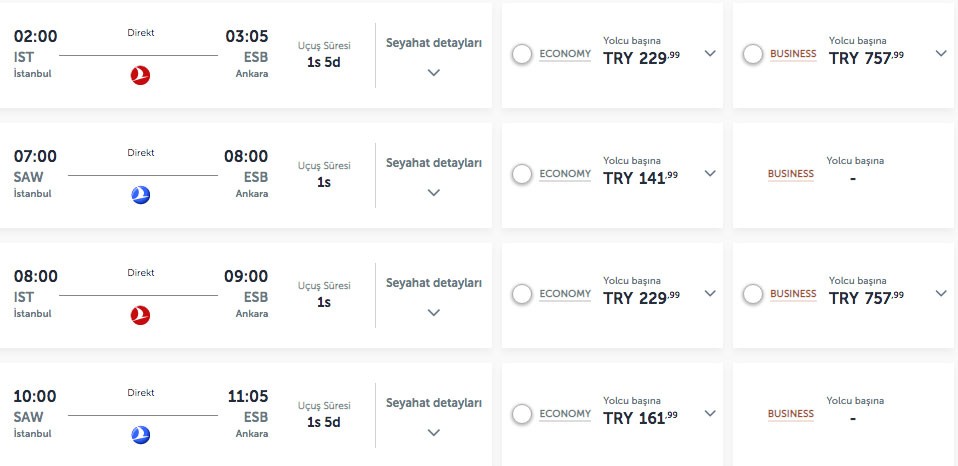Expand Economy TRY 229 chevron on 02:00 flight

point(710,54)
